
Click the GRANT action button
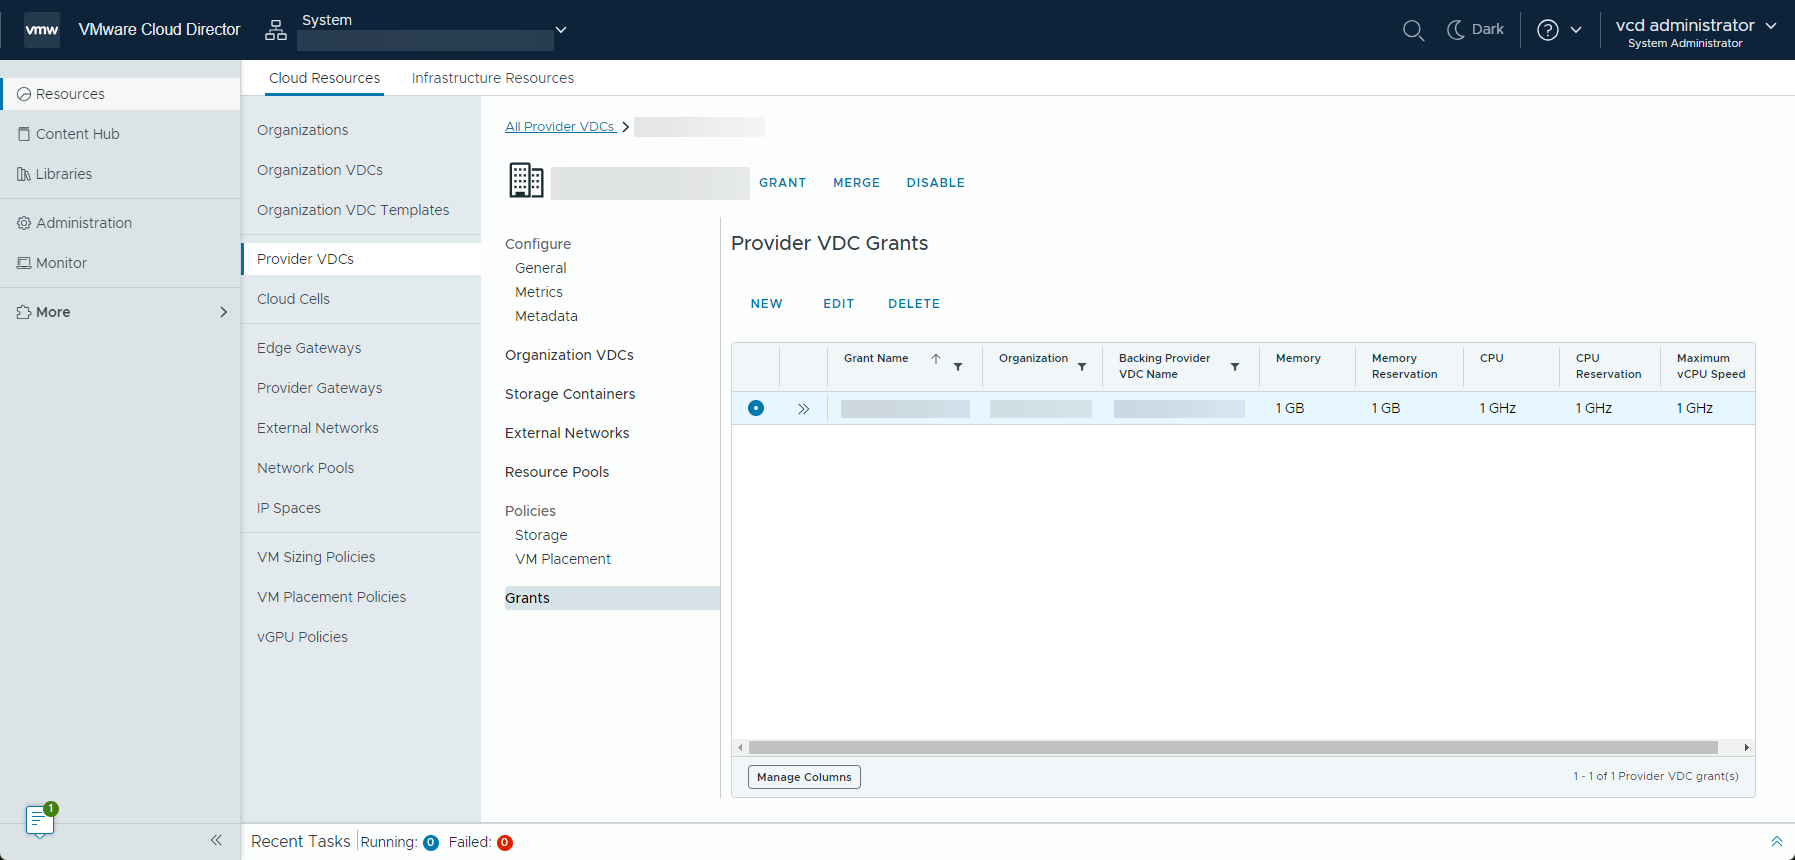click(x=782, y=183)
